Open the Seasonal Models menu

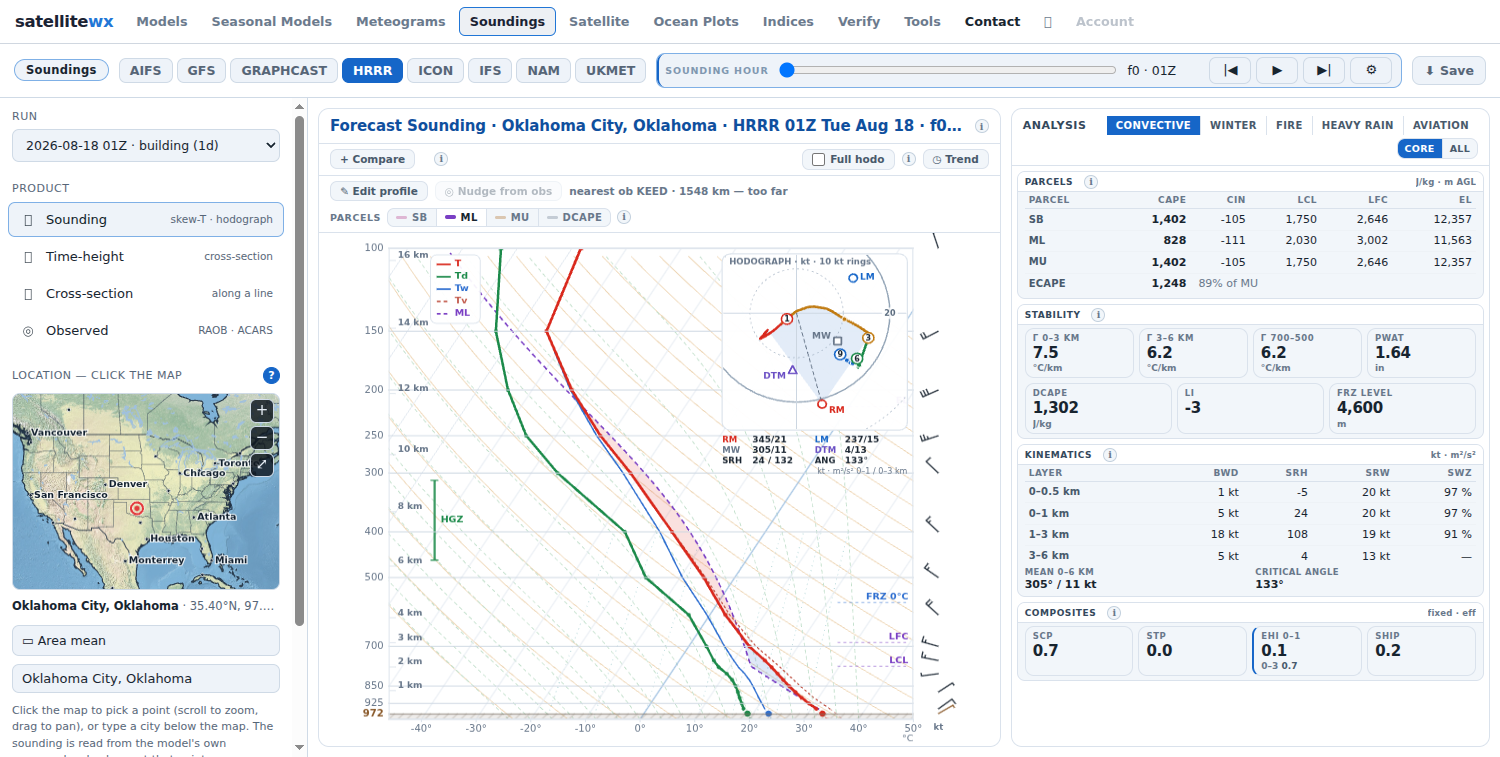(x=271, y=21)
